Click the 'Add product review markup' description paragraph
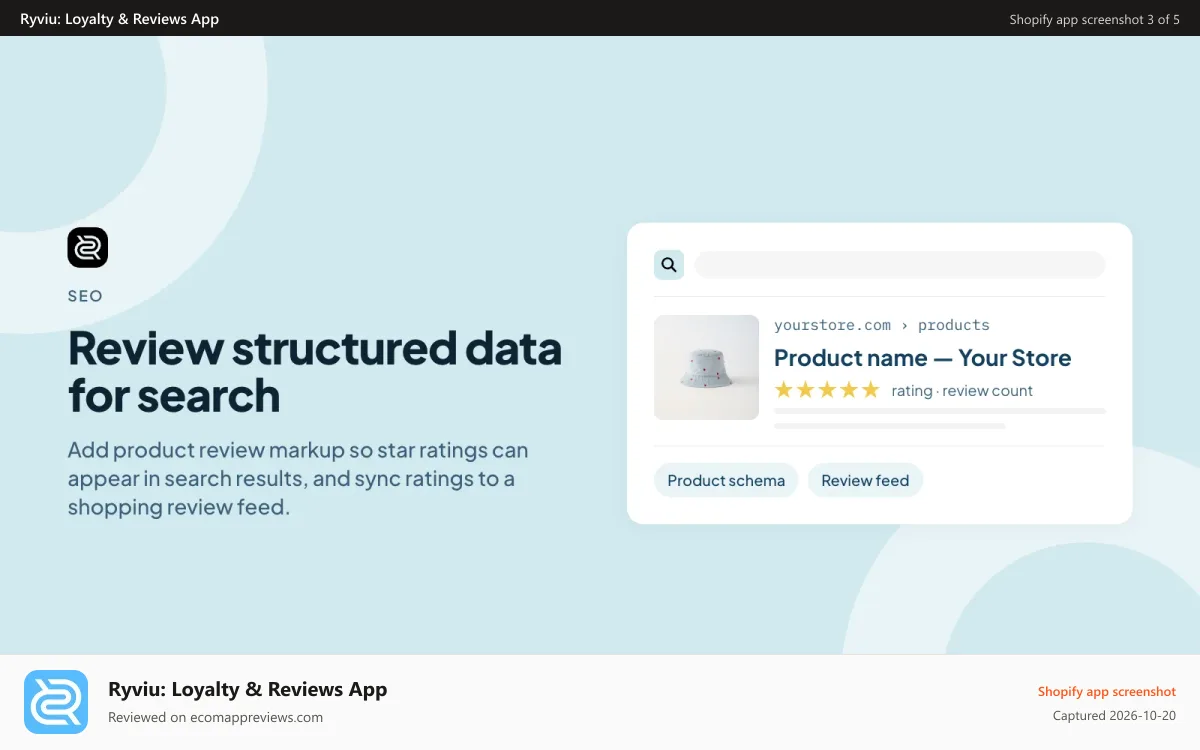 (x=298, y=479)
